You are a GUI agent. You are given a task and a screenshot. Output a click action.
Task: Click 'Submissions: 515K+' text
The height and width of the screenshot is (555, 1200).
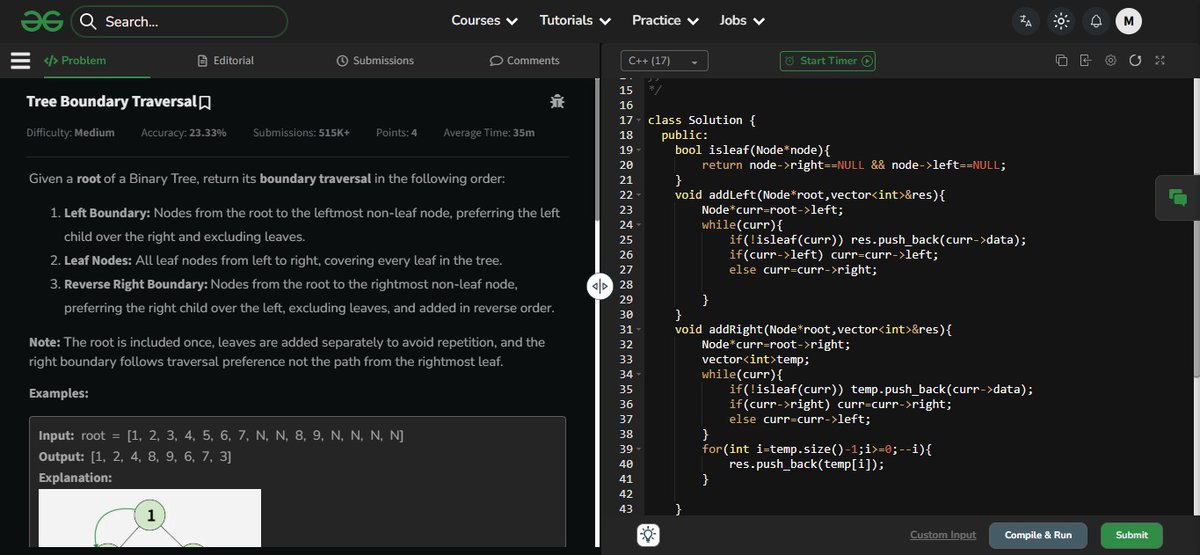[x=302, y=132]
